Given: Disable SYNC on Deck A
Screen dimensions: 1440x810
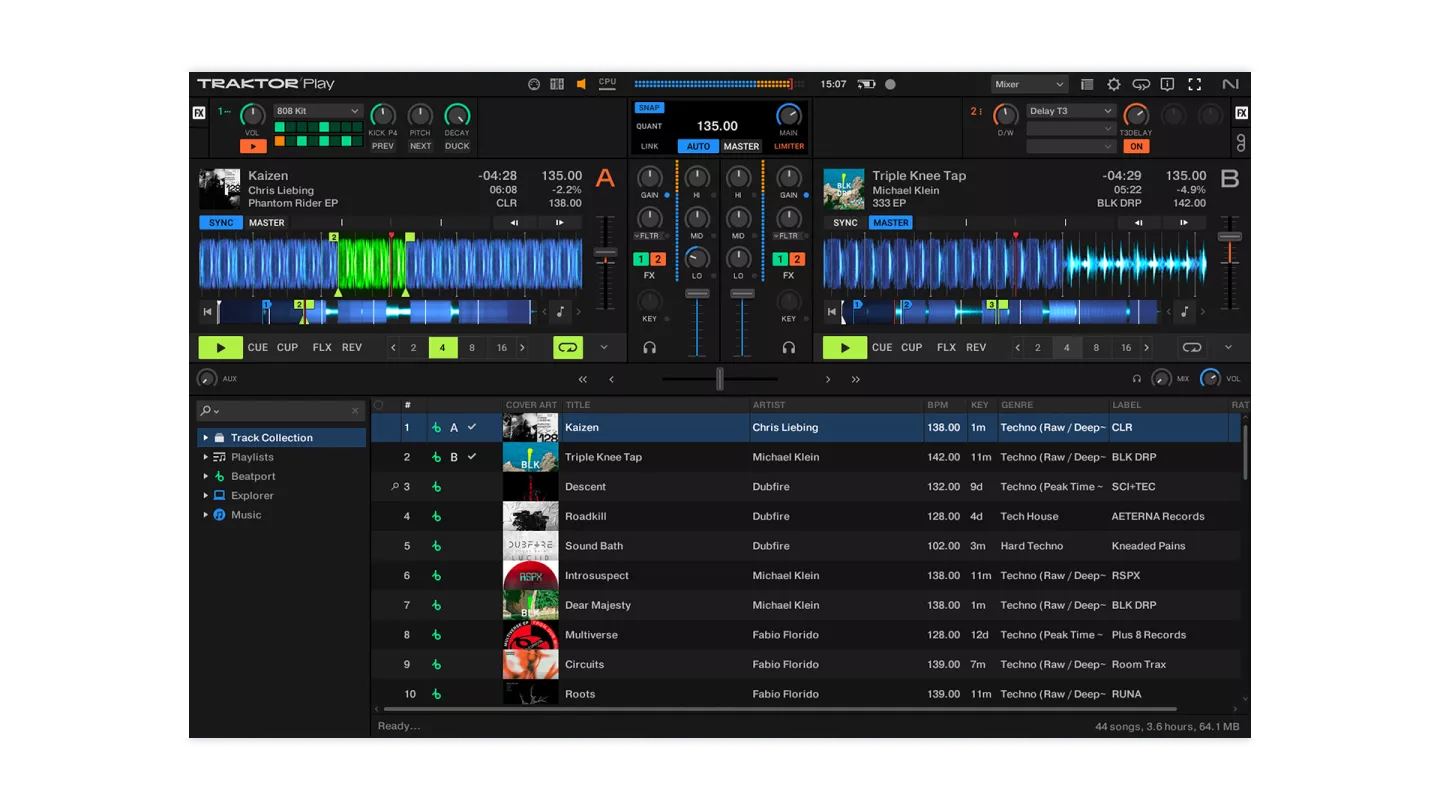Looking at the screenshot, I should [x=221, y=223].
